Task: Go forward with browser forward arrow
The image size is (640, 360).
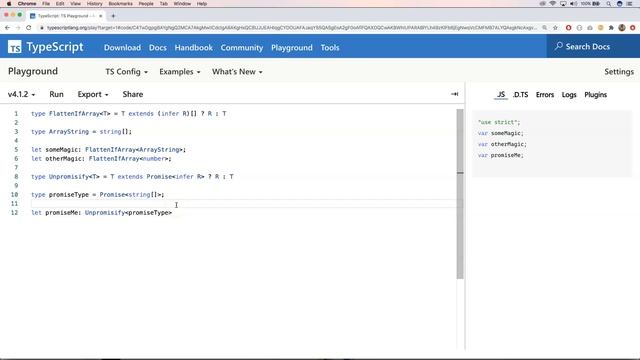Action: [x=18, y=28]
